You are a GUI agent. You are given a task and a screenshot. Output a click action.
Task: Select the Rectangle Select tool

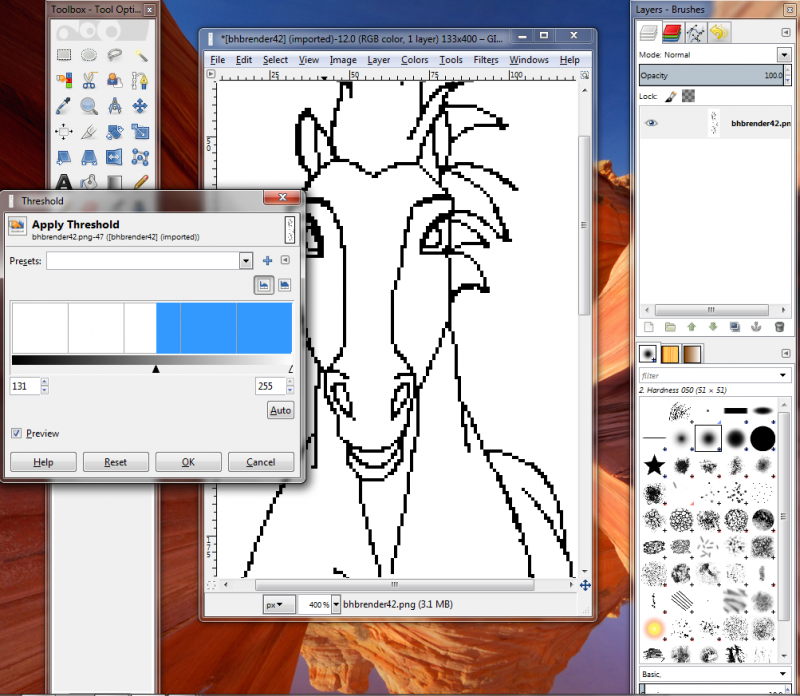(x=64, y=55)
